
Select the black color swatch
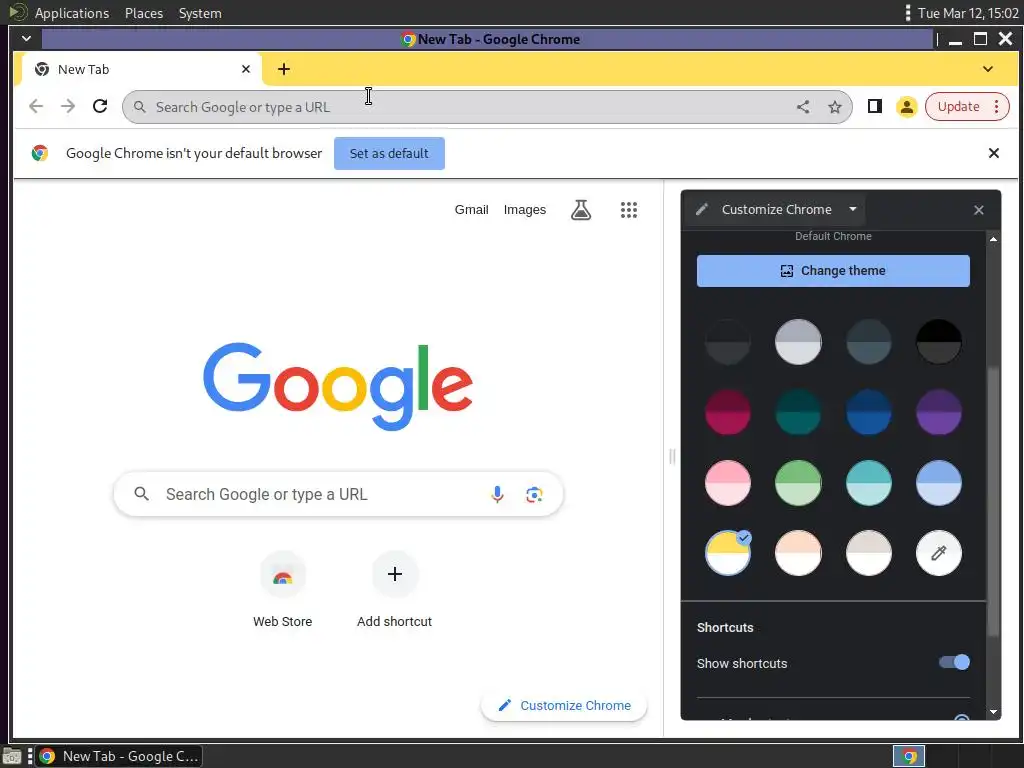point(938,342)
